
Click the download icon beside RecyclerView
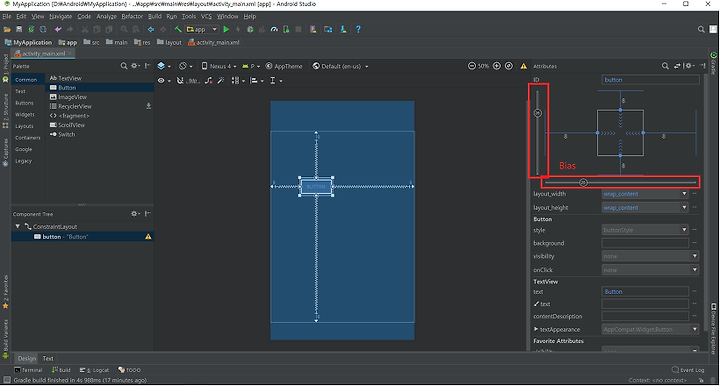point(148,106)
